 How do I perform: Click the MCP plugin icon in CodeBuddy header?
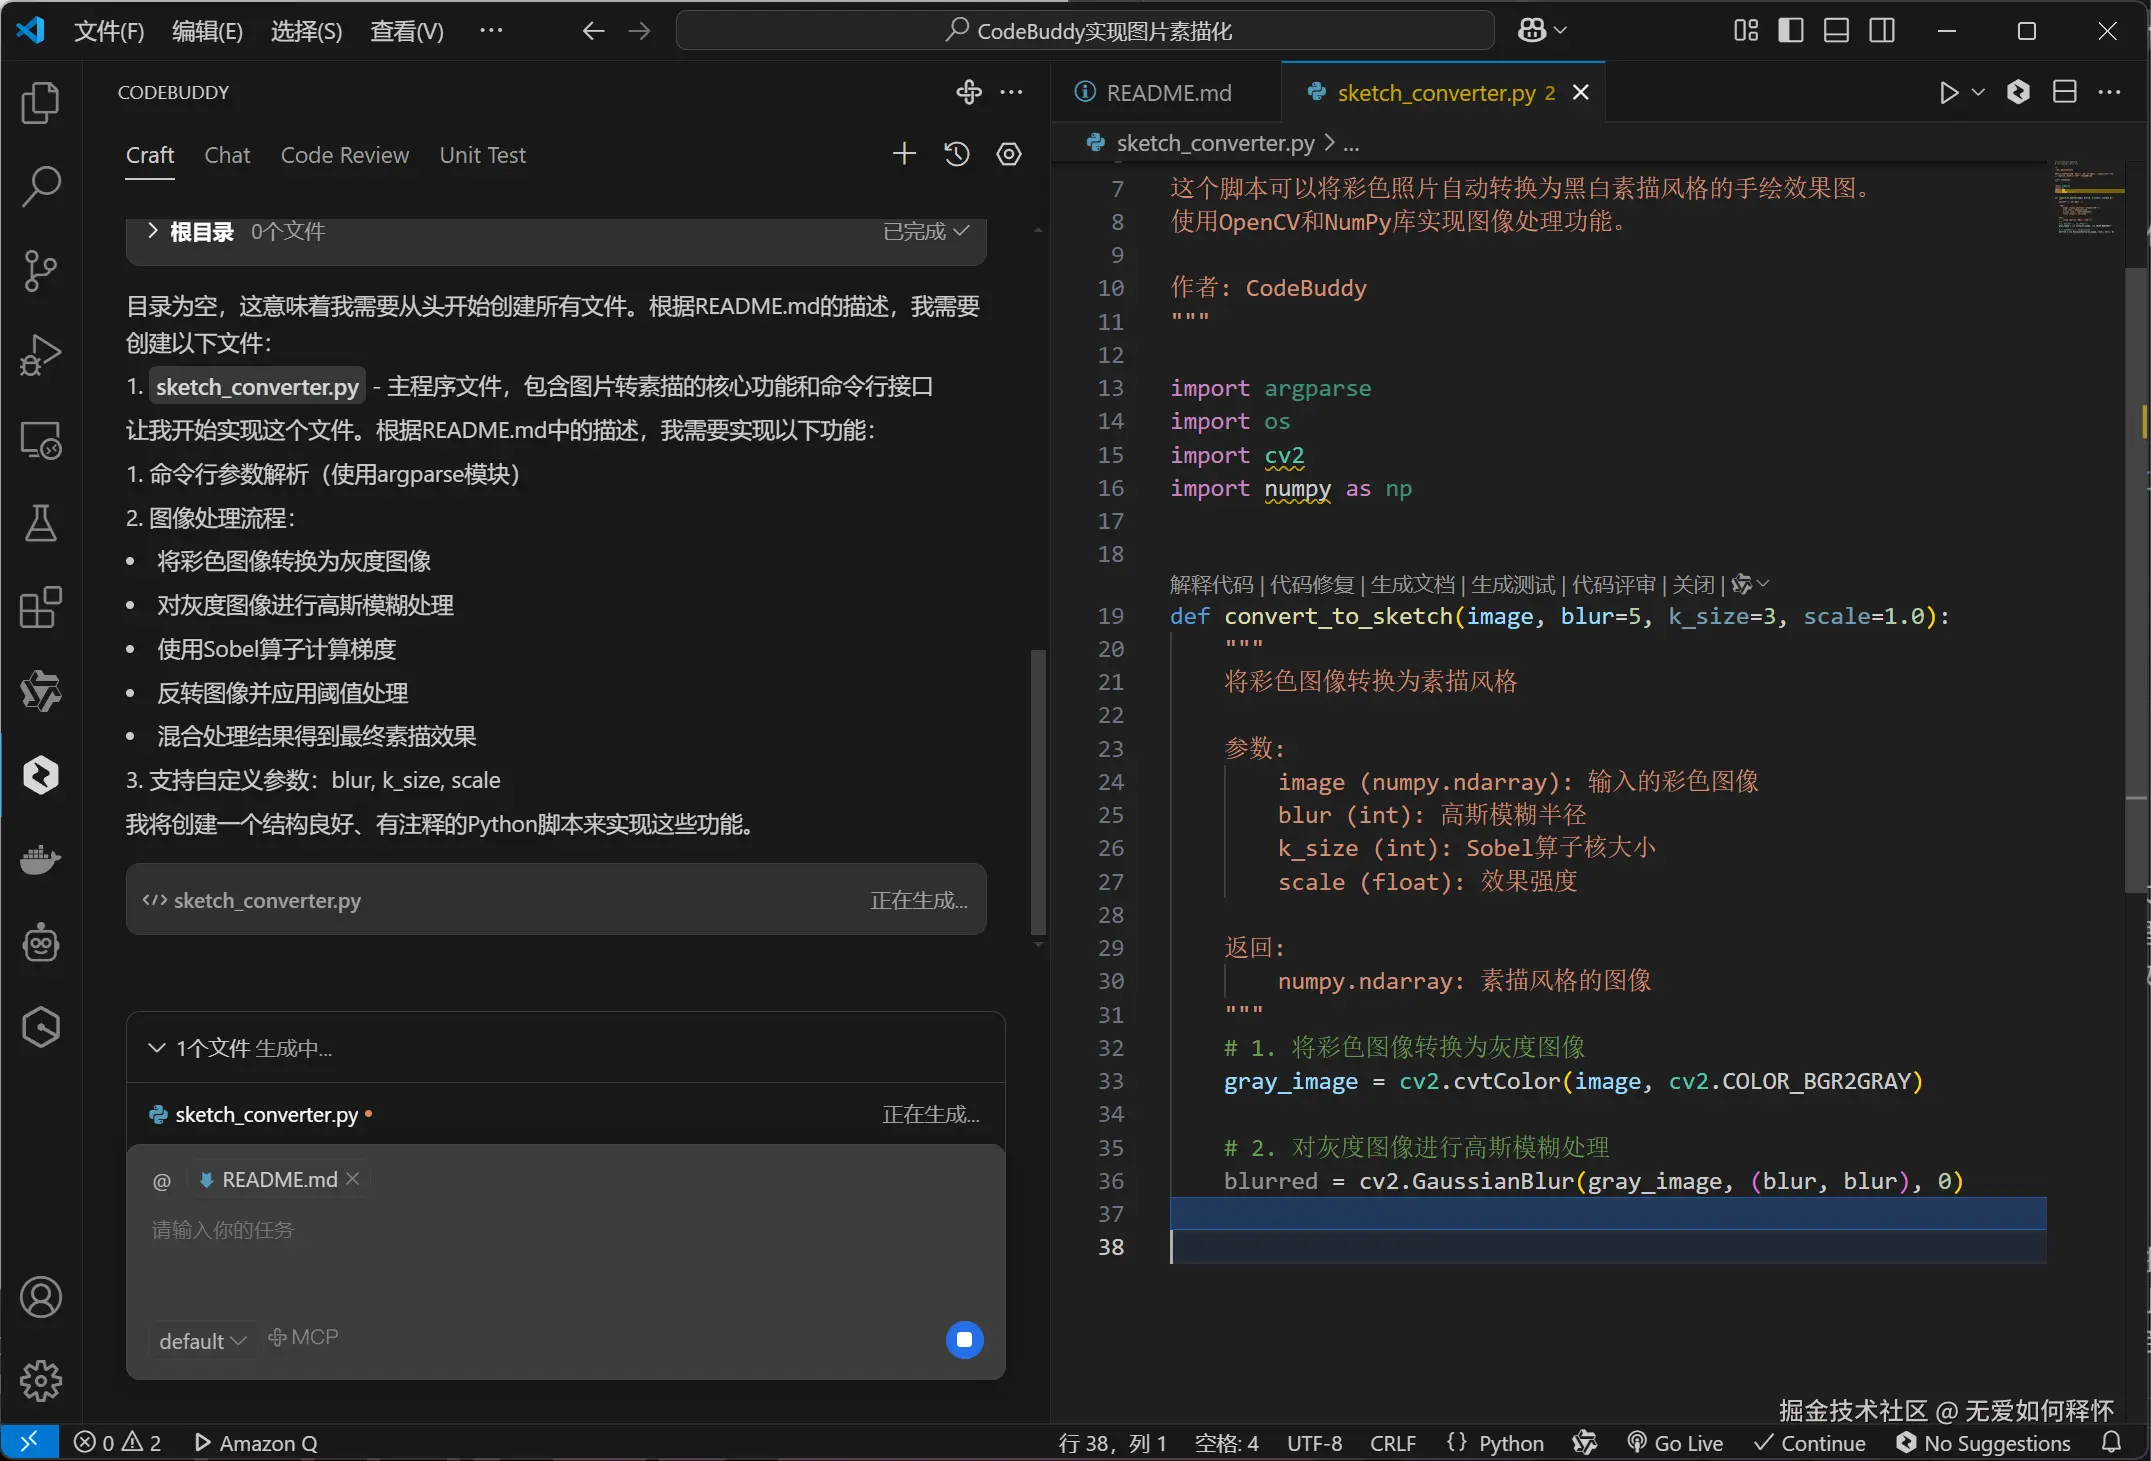968,92
